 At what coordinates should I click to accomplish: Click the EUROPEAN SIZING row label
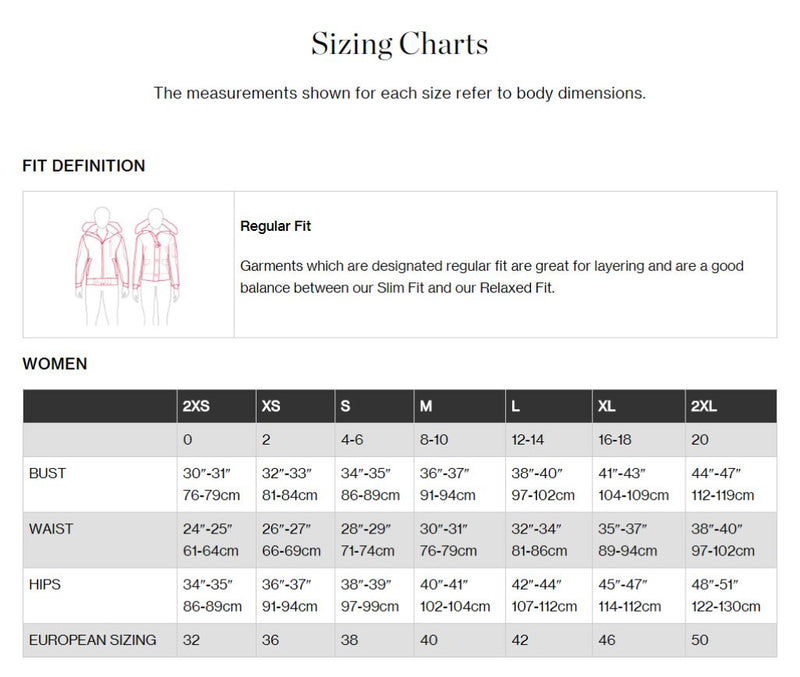[93, 640]
